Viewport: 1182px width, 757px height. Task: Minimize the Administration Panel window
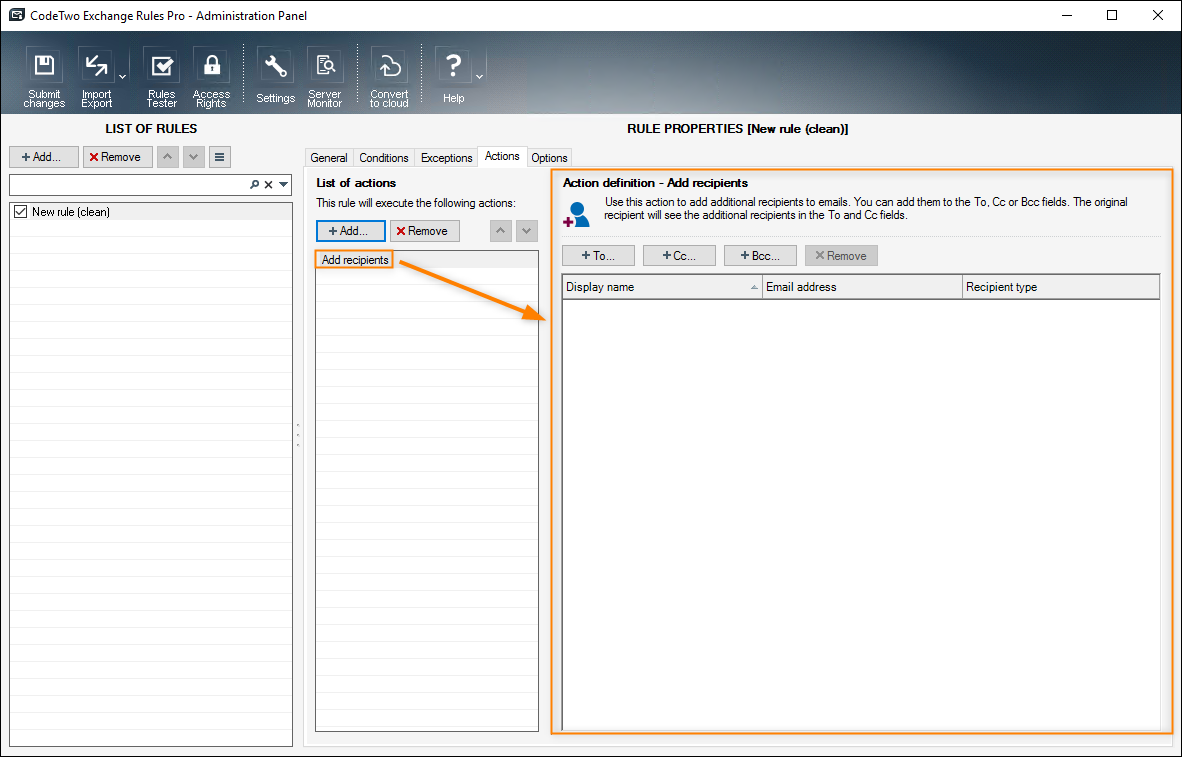tap(1067, 15)
